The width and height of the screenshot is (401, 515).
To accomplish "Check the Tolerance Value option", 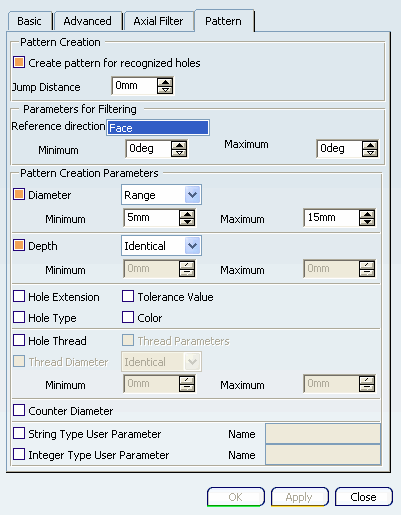I will 128,296.
